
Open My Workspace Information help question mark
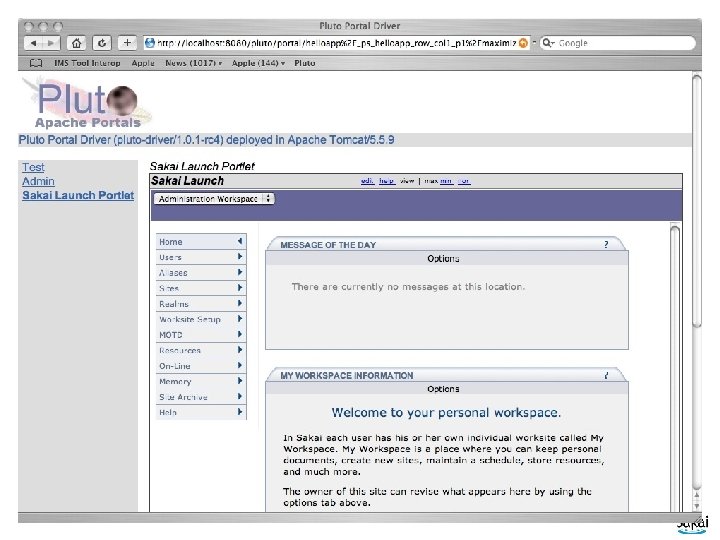tap(606, 375)
